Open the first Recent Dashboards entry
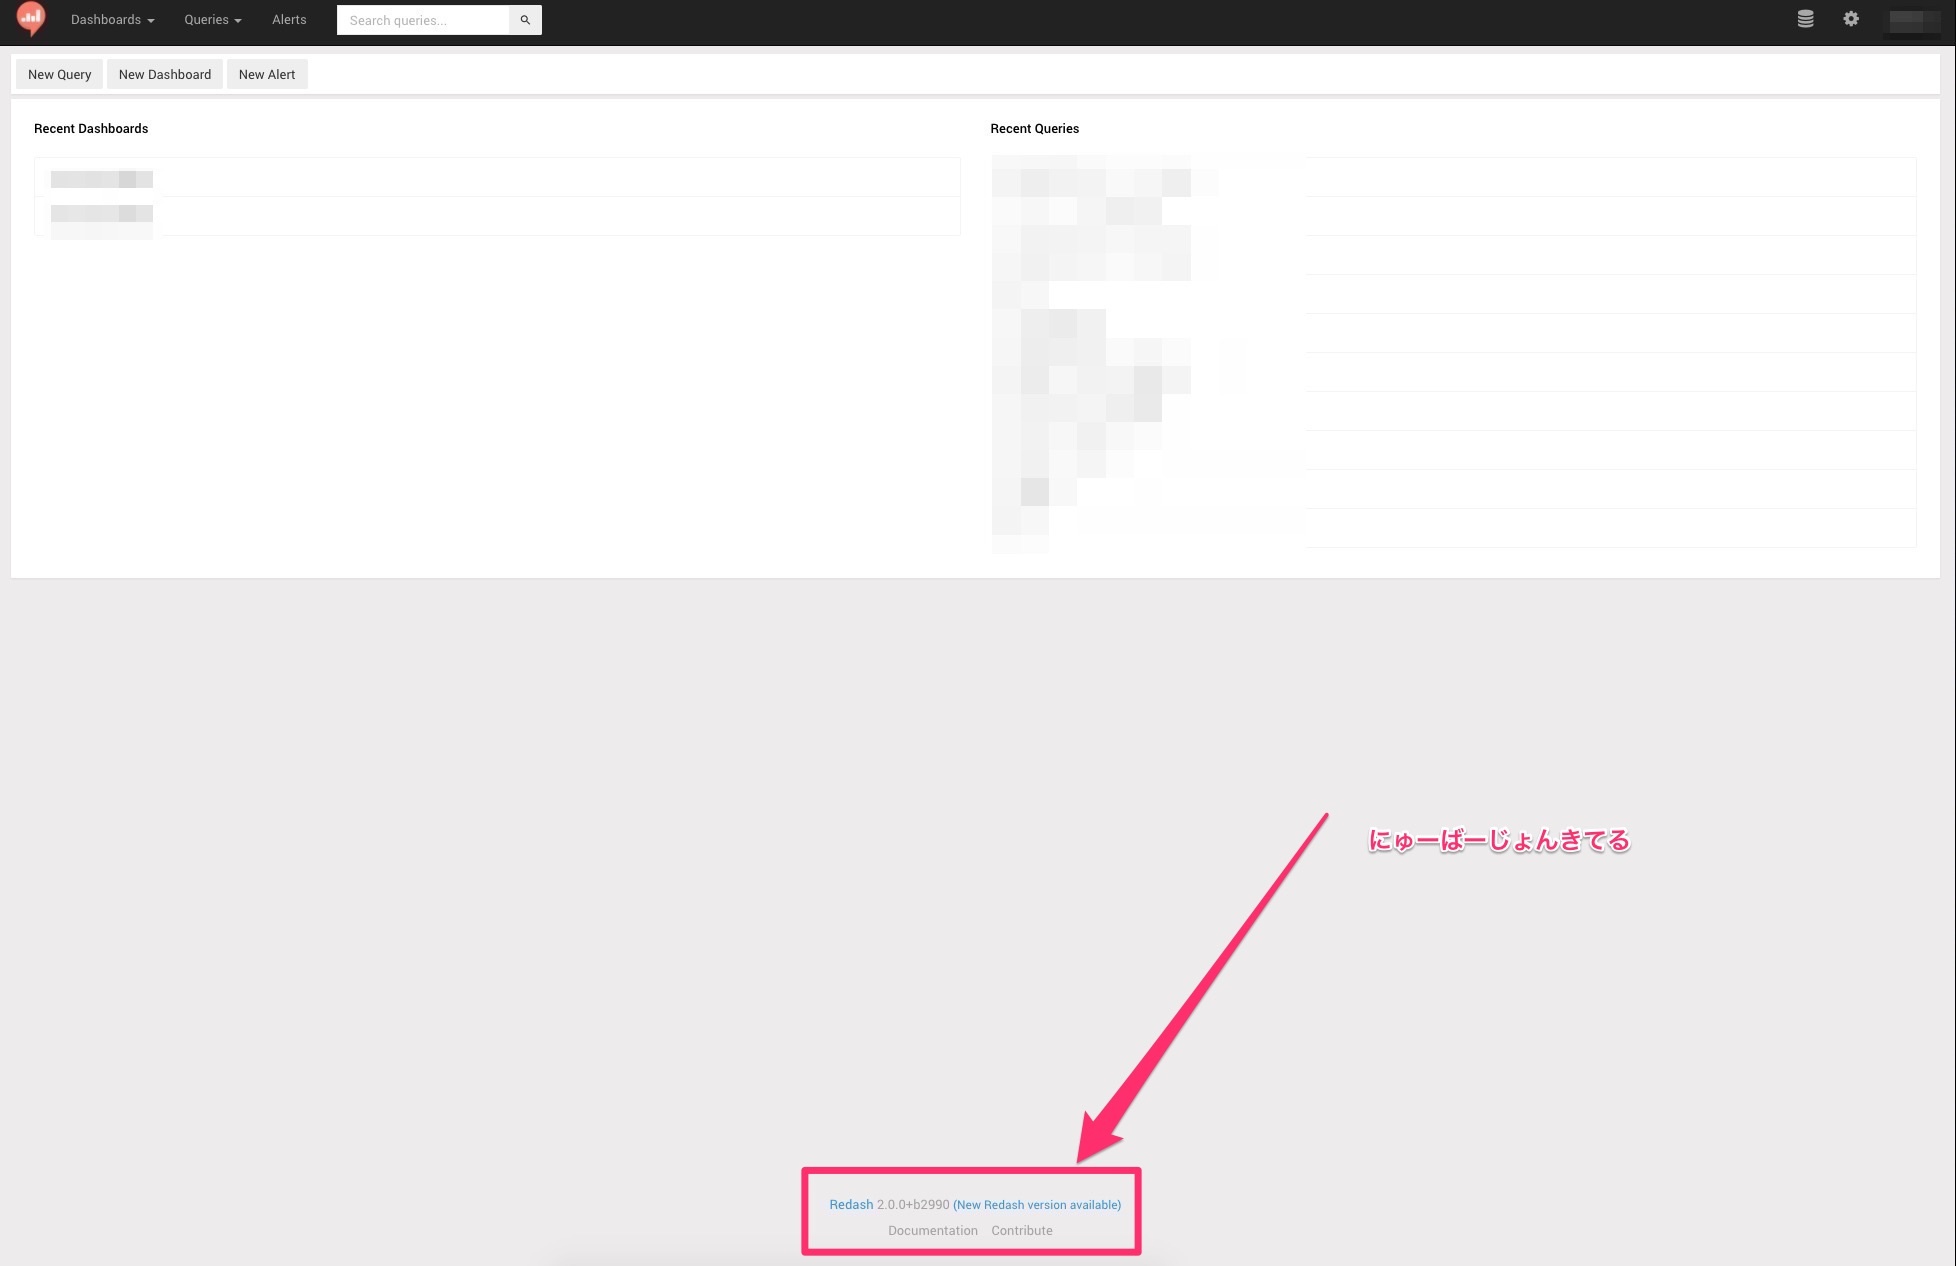 tap(102, 179)
